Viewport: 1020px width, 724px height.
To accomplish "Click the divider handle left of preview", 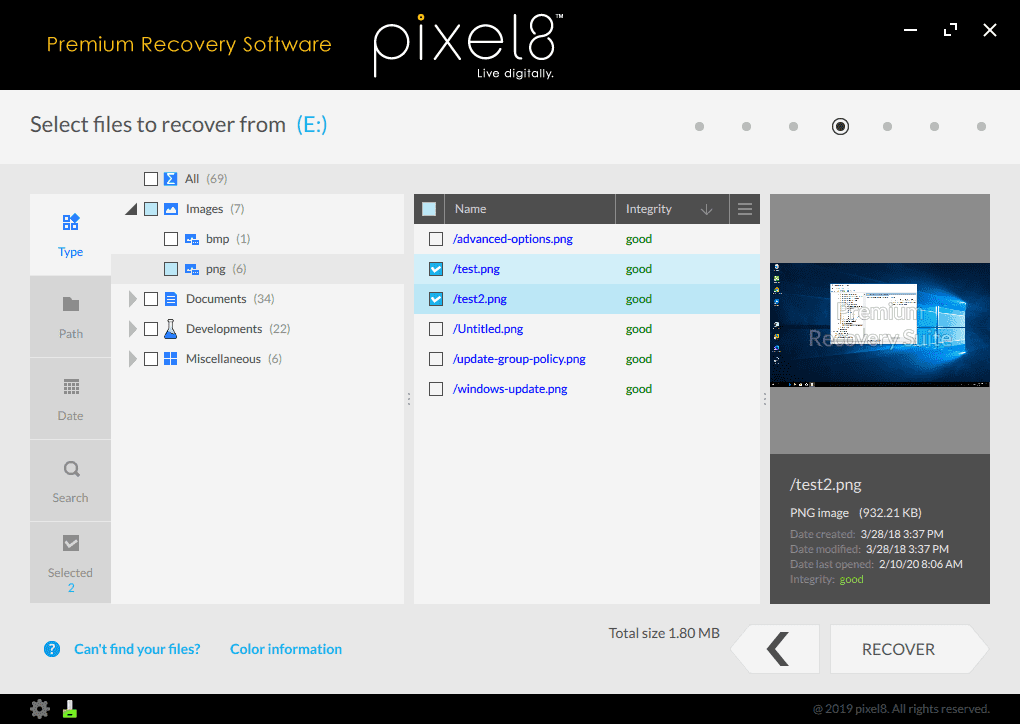I will pyautogui.click(x=764, y=399).
